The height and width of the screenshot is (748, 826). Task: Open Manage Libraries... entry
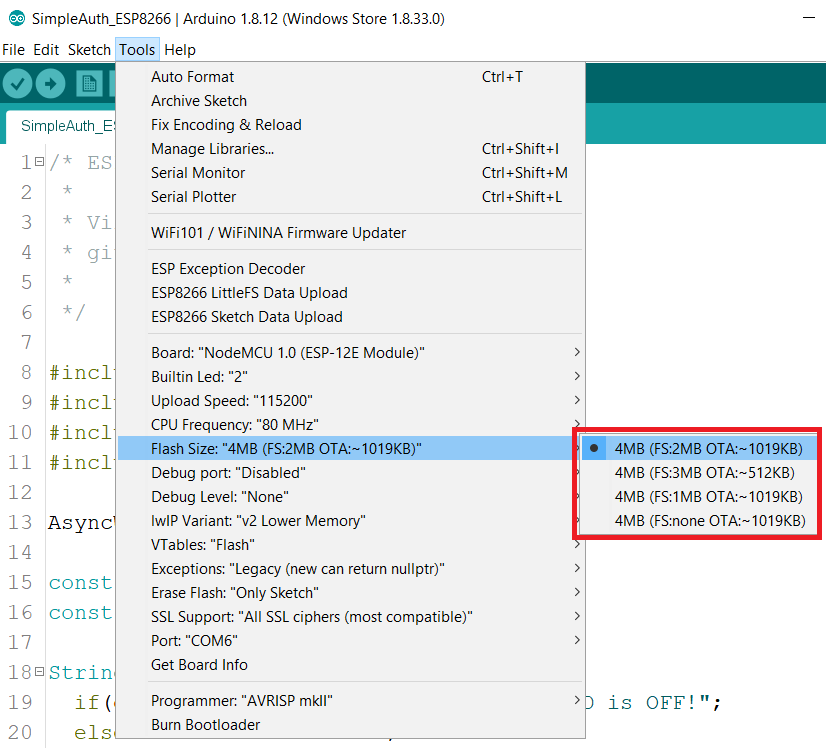(x=350, y=149)
